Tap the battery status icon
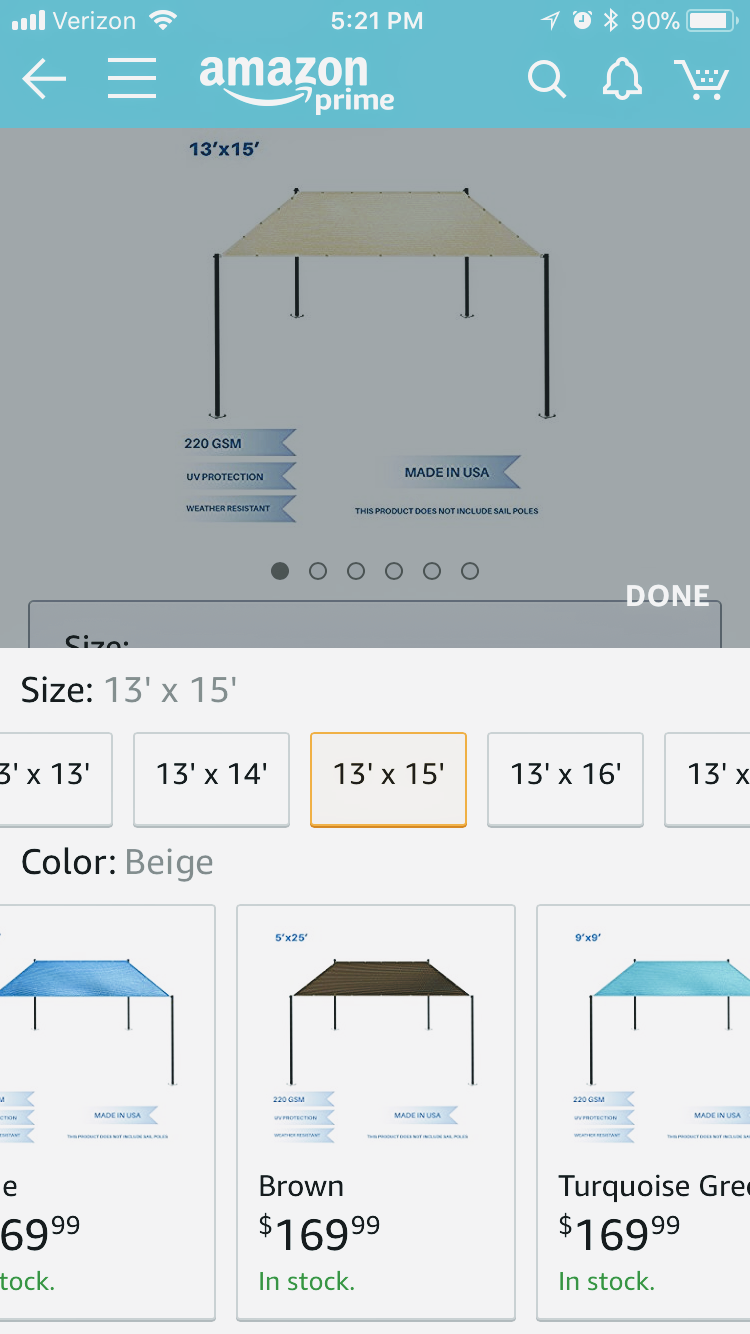750x1334 pixels. tap(712, 21)
